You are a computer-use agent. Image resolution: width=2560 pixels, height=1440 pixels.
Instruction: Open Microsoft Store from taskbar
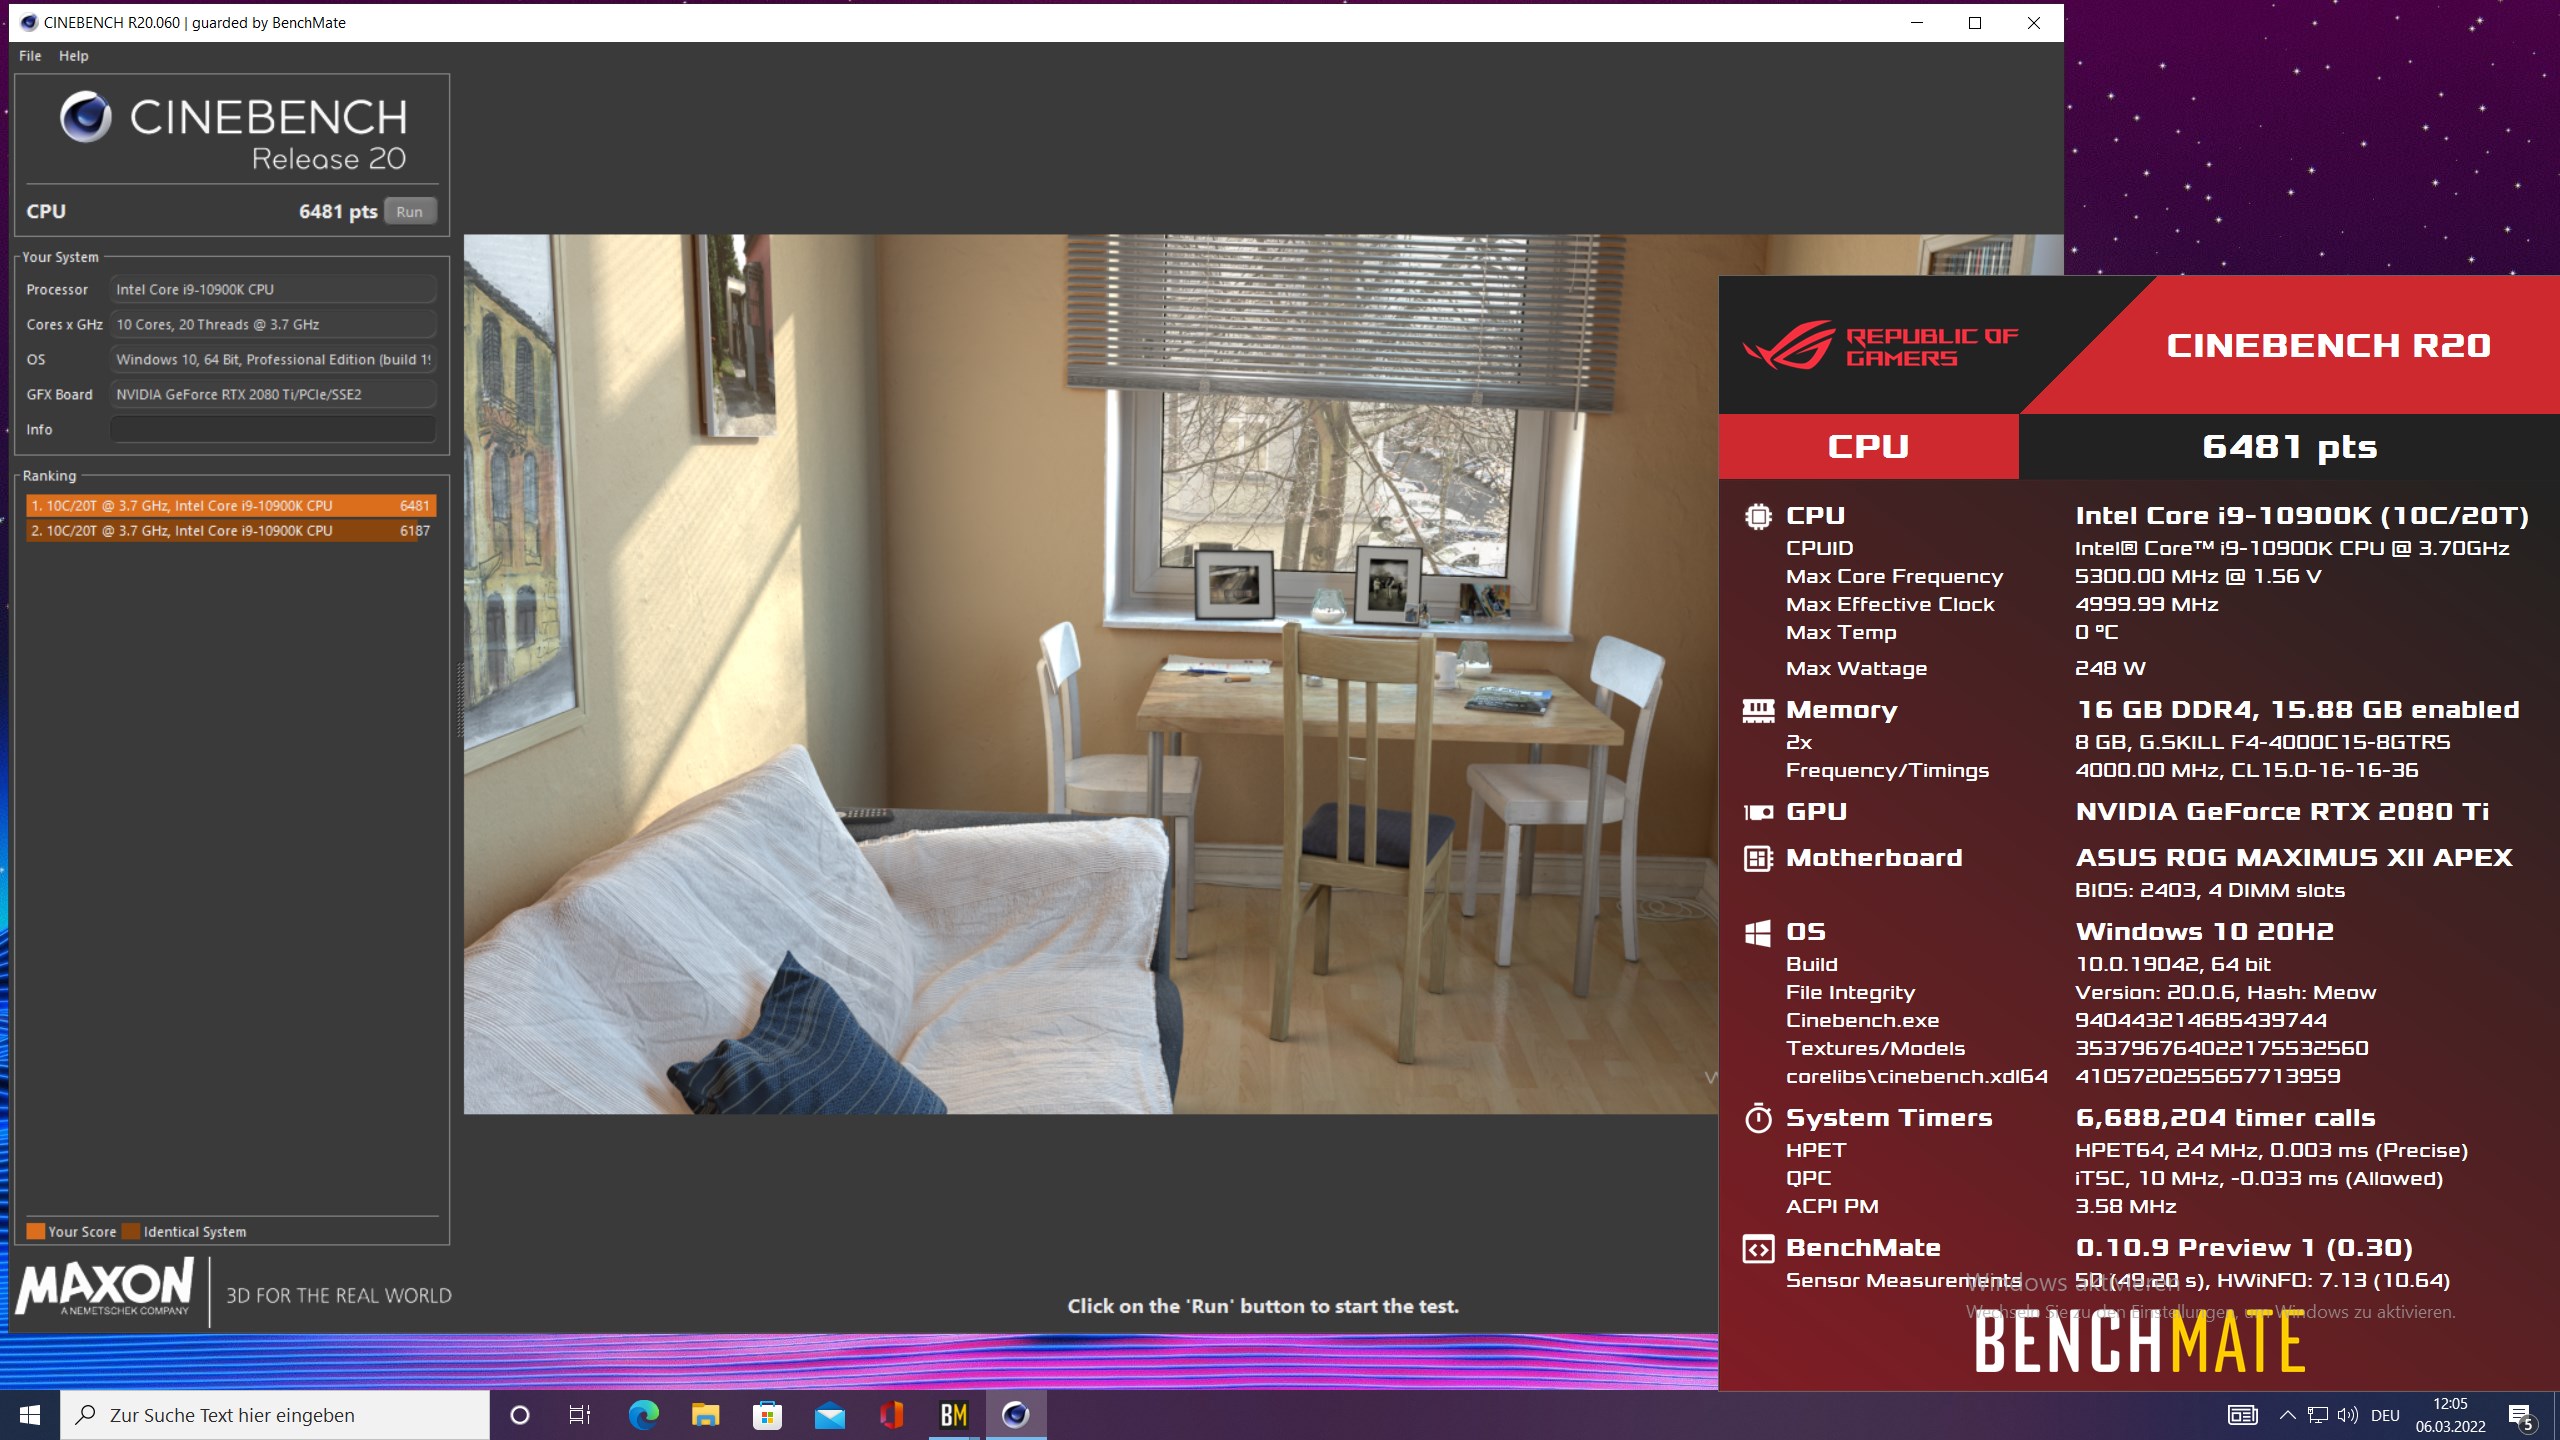pos(767,1415)
